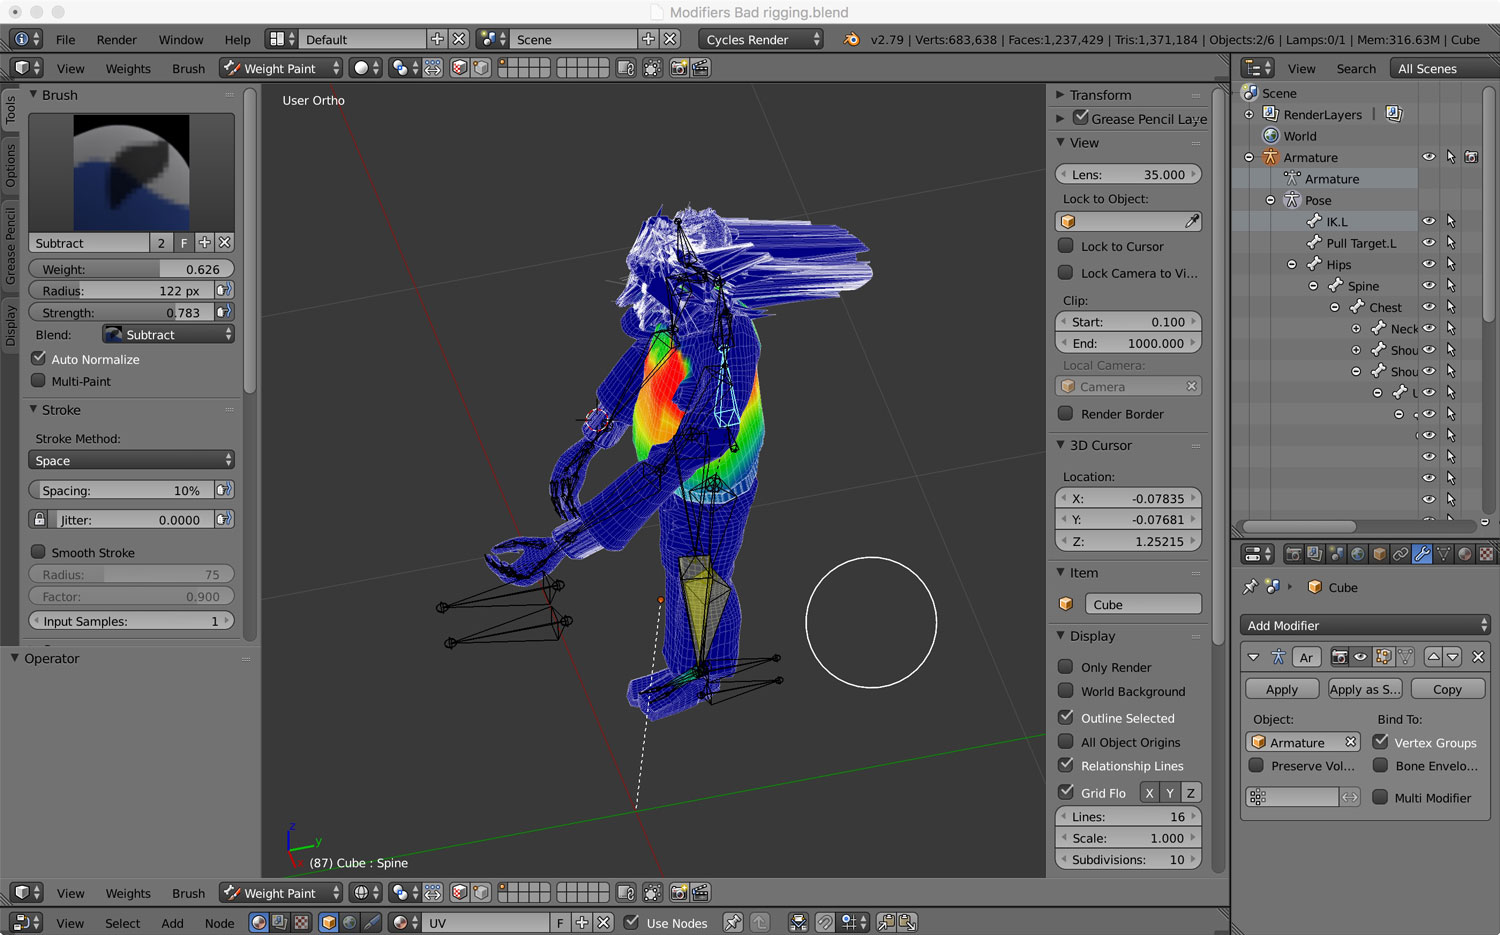Collapse the 3D Cursor panel
The width and height of the screenshot is (1500, 935).
[1062, 445]
